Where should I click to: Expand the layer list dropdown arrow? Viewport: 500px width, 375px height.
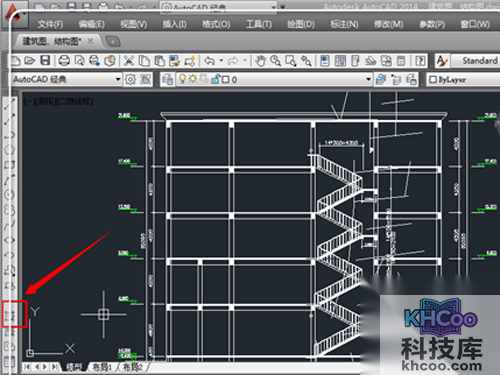pos(368,79)
